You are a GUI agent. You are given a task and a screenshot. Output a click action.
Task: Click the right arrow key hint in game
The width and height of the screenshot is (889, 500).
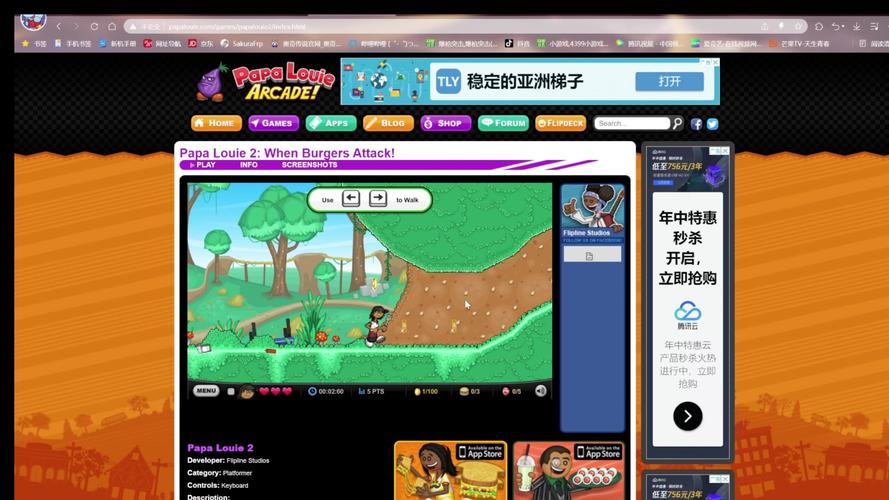coord(378,199)
